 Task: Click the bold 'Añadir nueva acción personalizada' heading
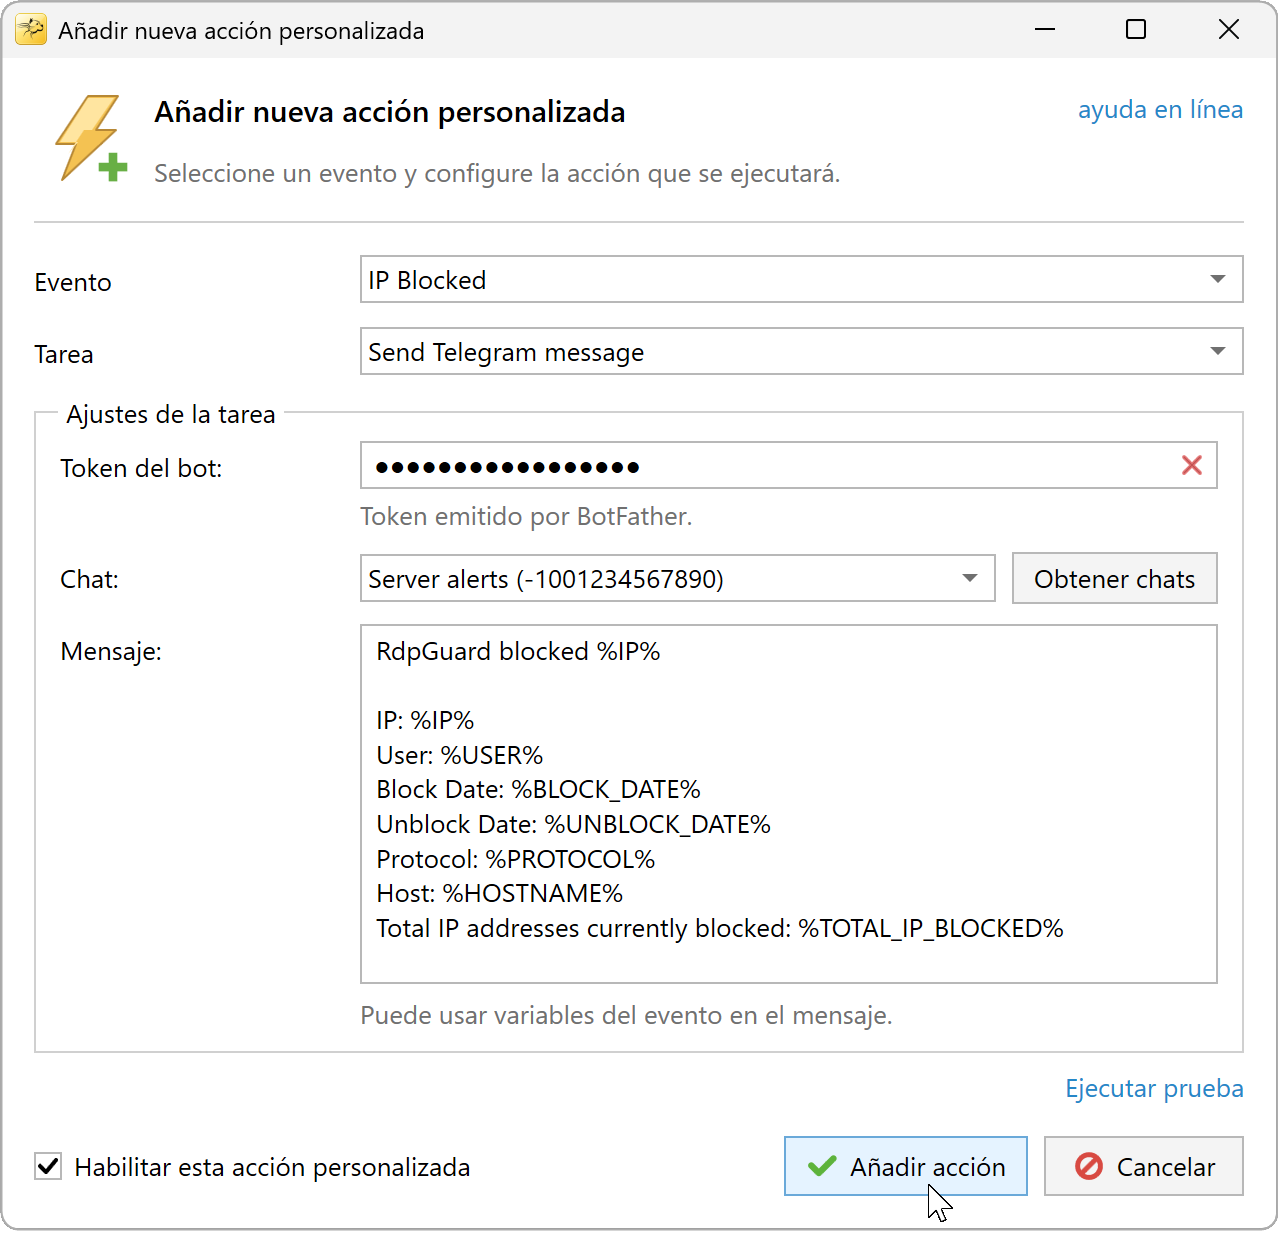(390, 112)
